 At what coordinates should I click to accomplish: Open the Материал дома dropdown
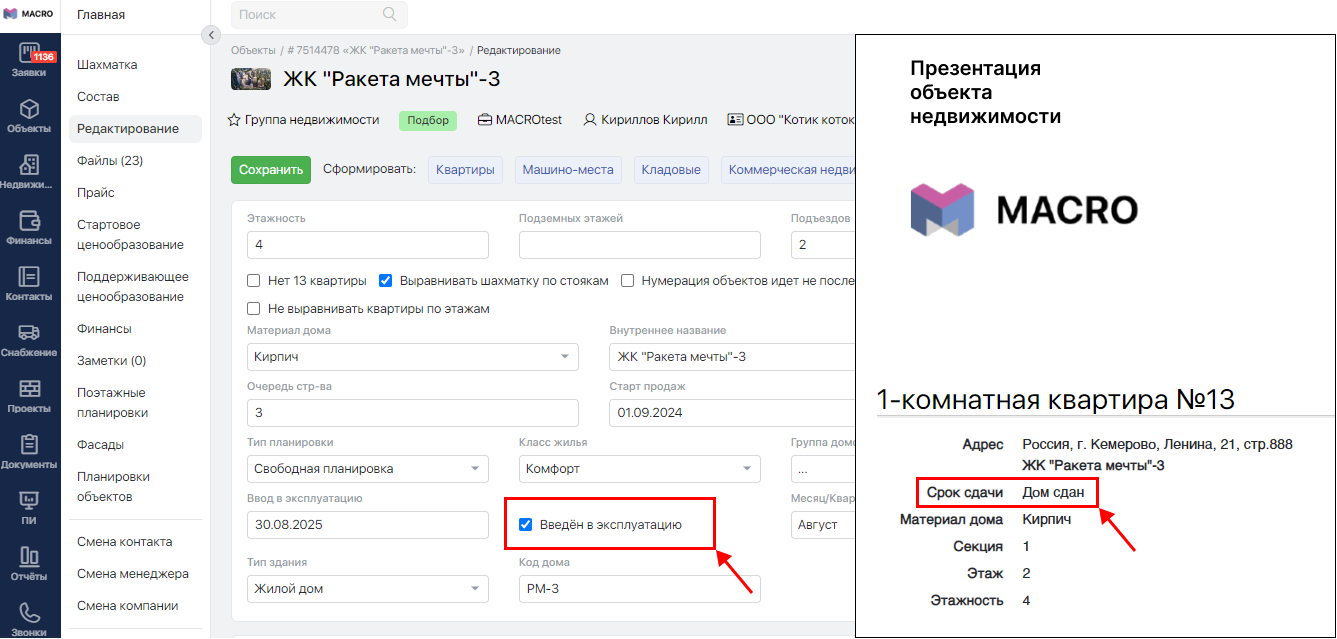tap(412, 357)
